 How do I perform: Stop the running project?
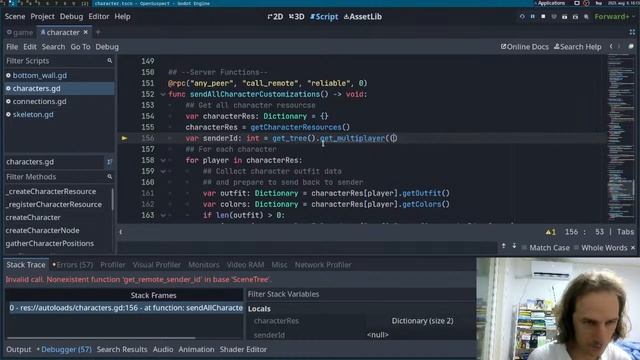(543, 17)
